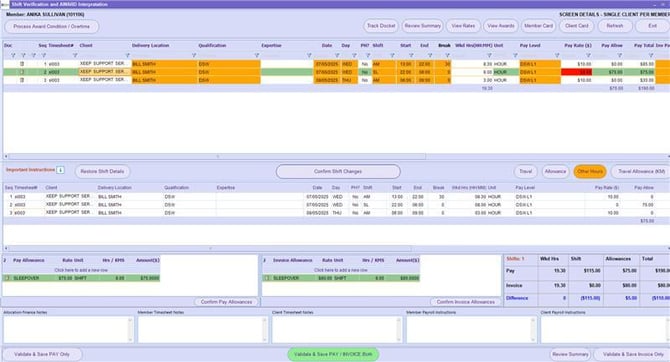Open filter icon for Wkd Hrs column

(x=489, y=56)
